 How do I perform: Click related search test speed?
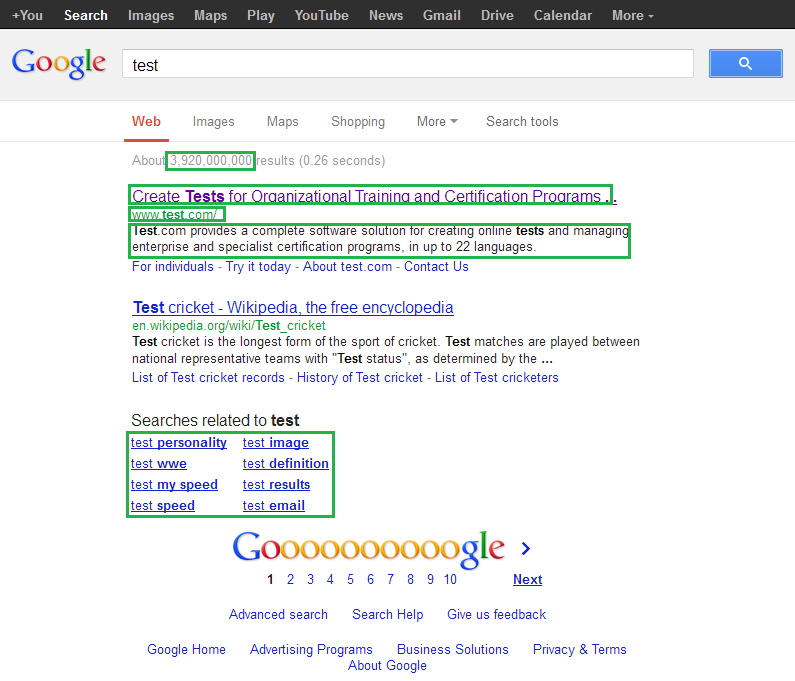[x=163, y=506]
